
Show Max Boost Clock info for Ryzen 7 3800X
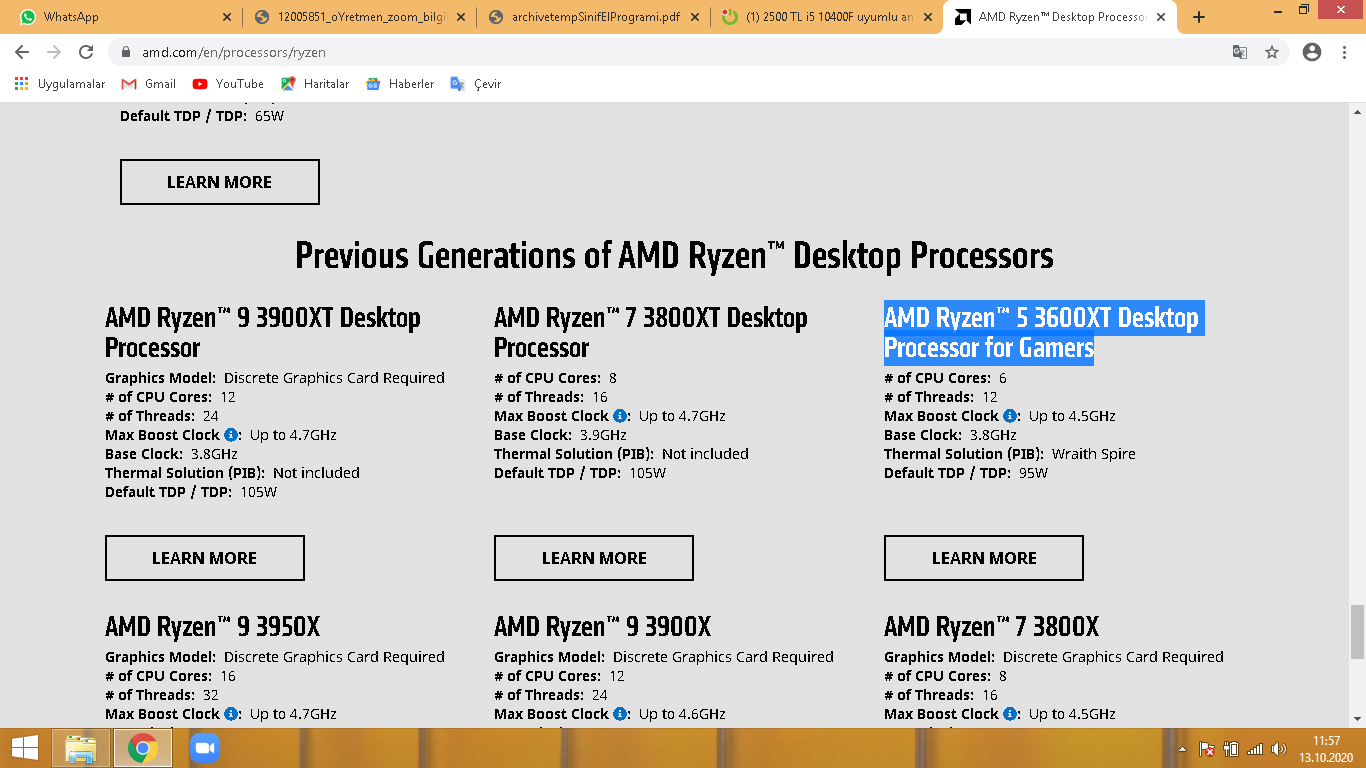coord(1010,714)
